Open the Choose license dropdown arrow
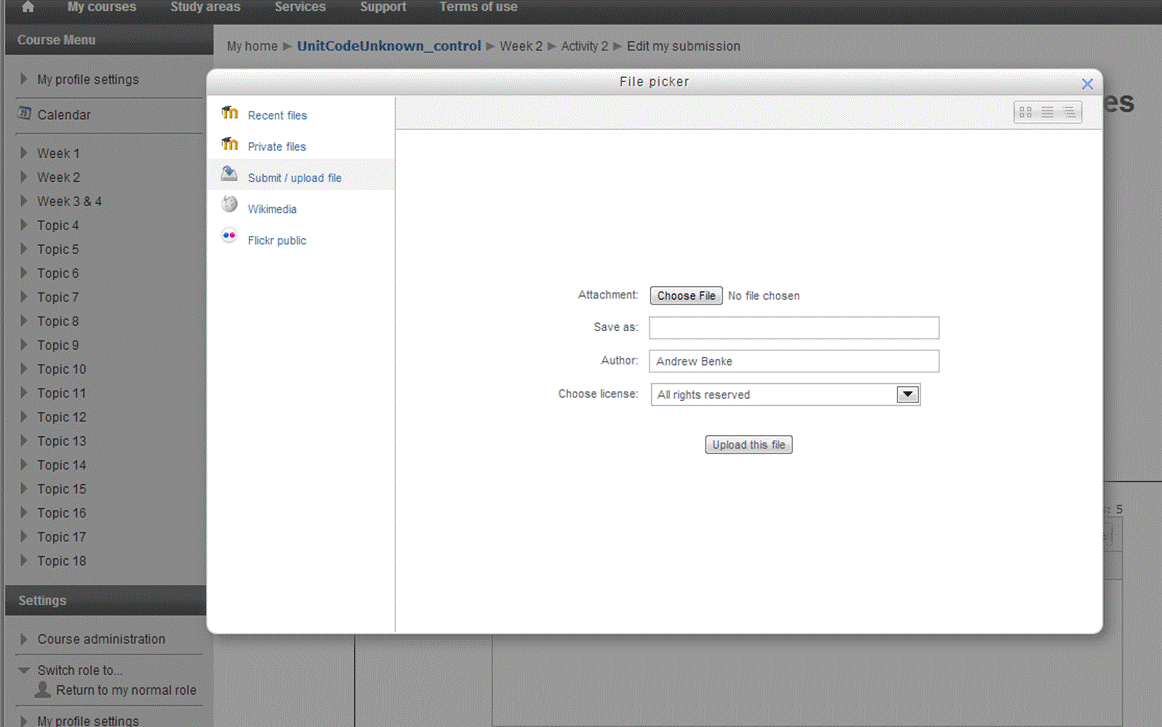 (908, 394)
